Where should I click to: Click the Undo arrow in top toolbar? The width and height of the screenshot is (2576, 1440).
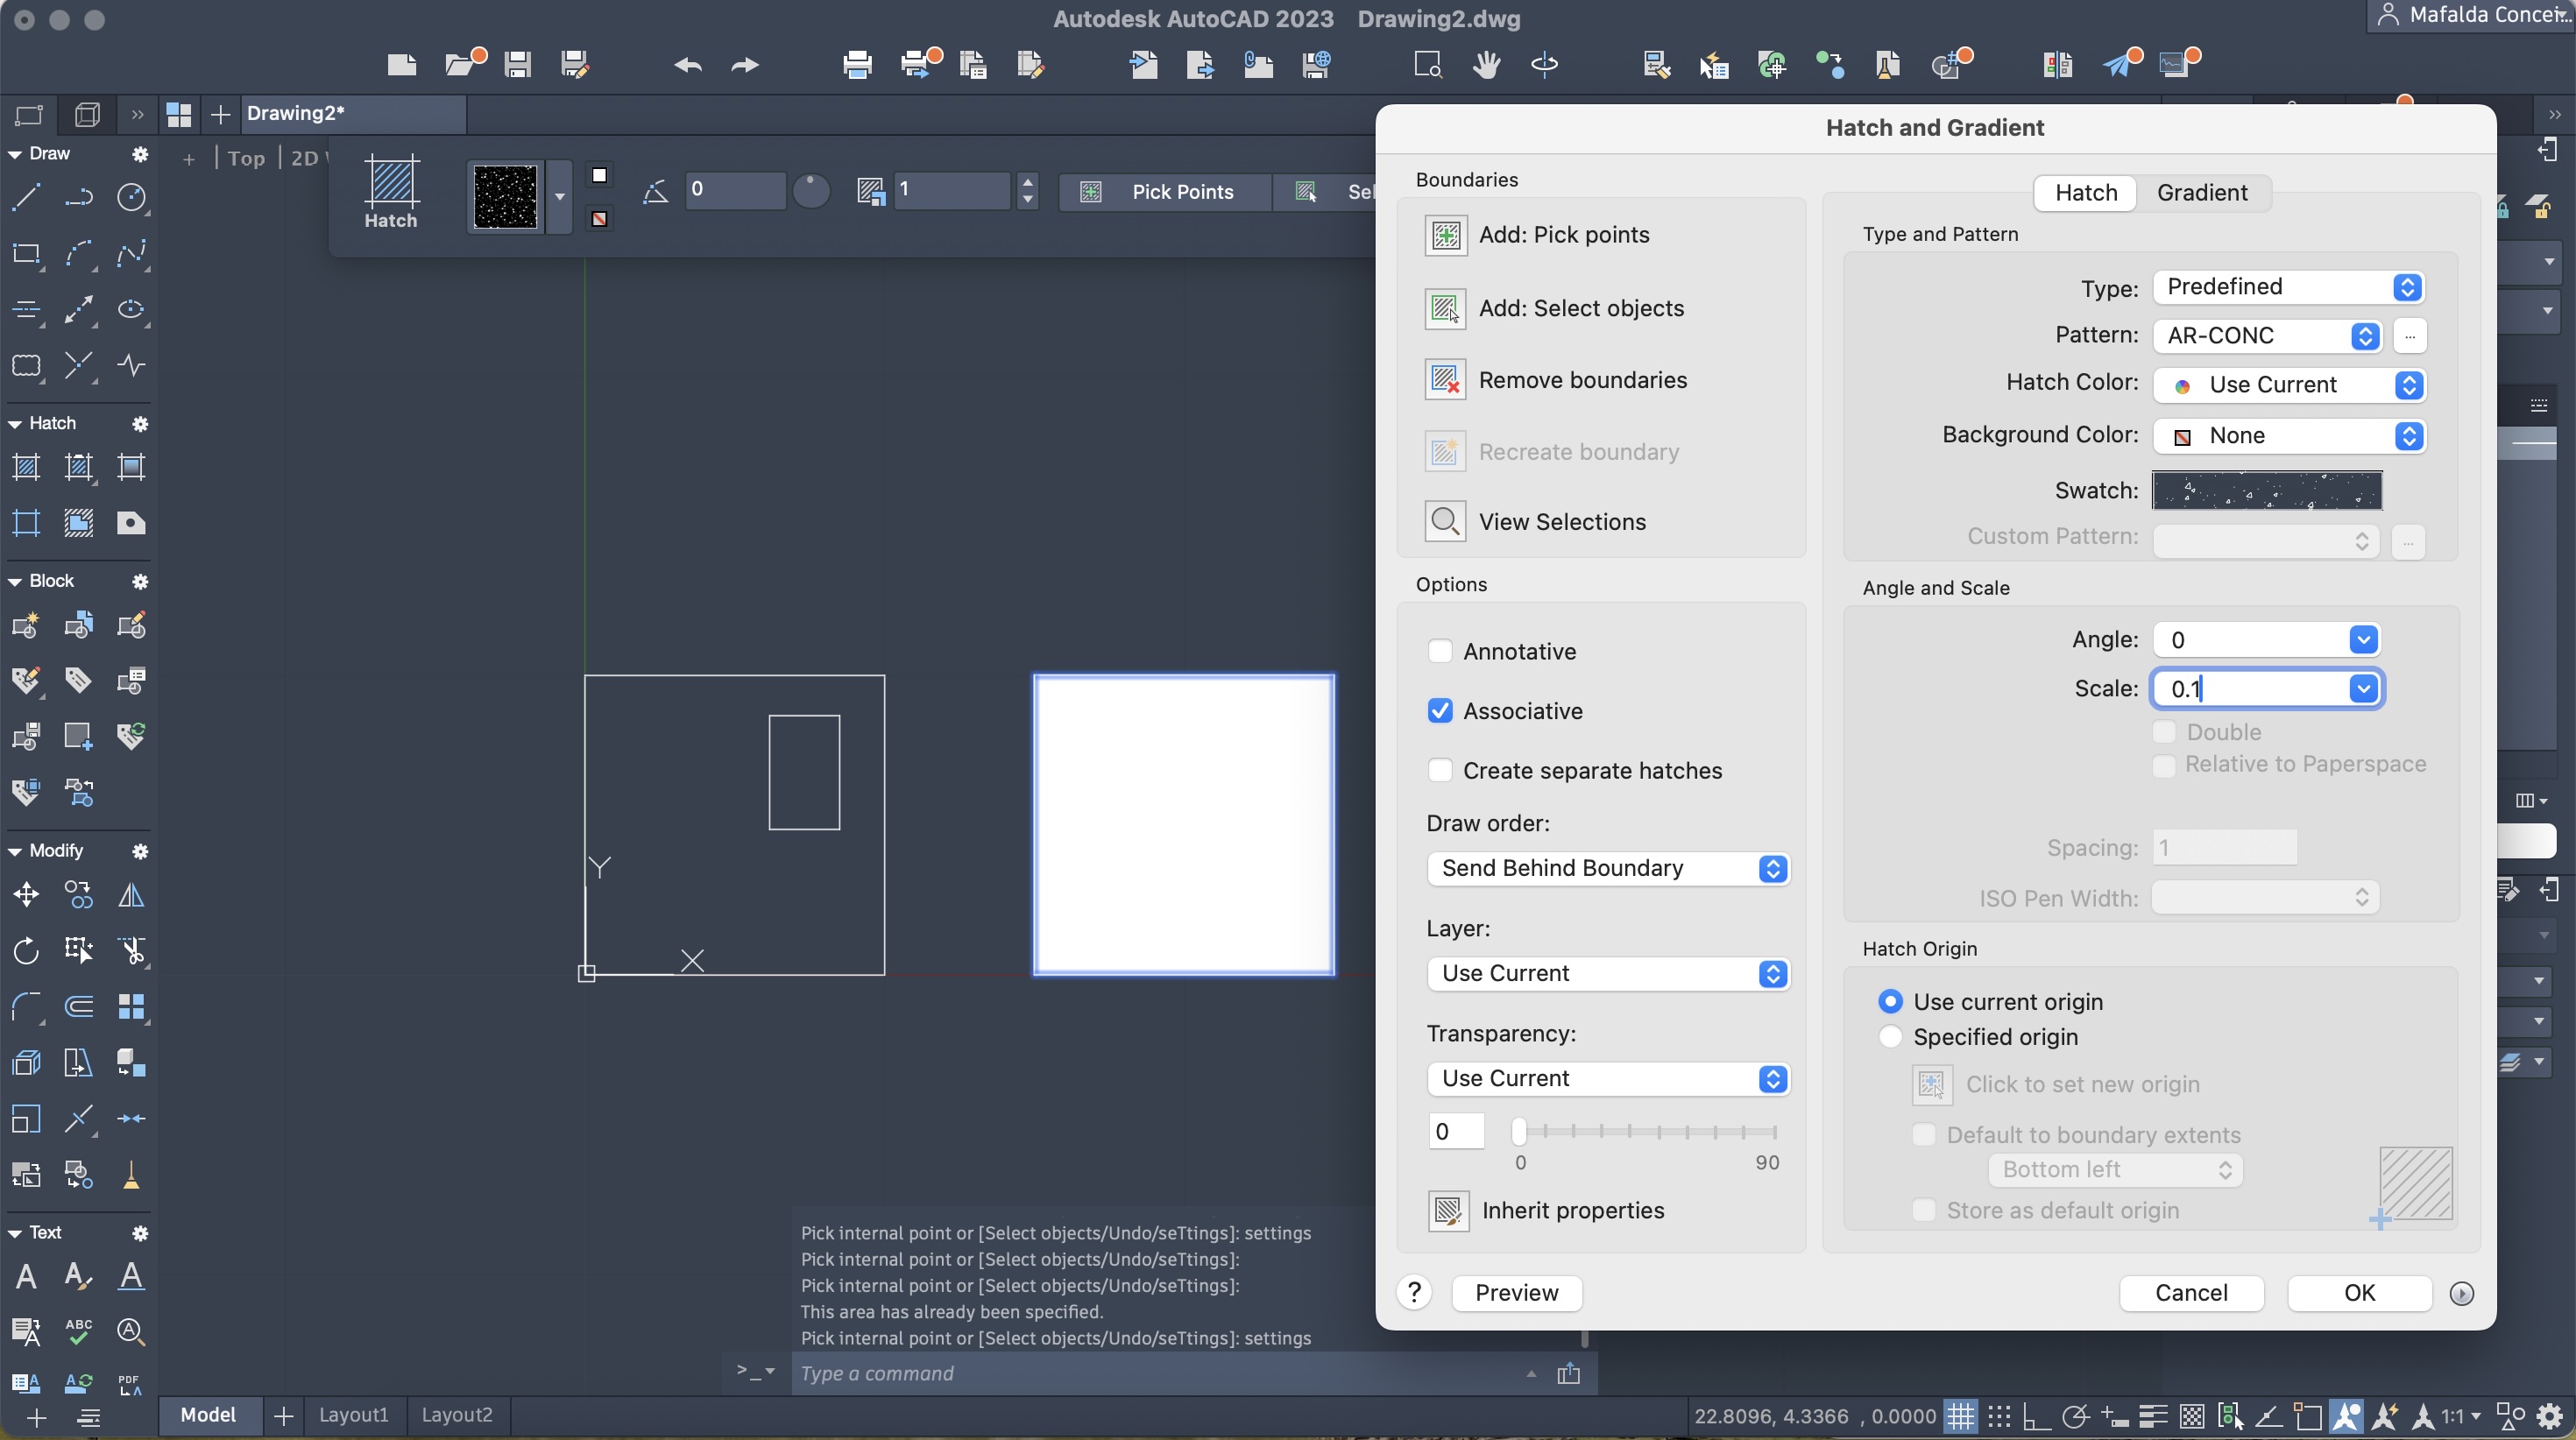click(688, 65)
